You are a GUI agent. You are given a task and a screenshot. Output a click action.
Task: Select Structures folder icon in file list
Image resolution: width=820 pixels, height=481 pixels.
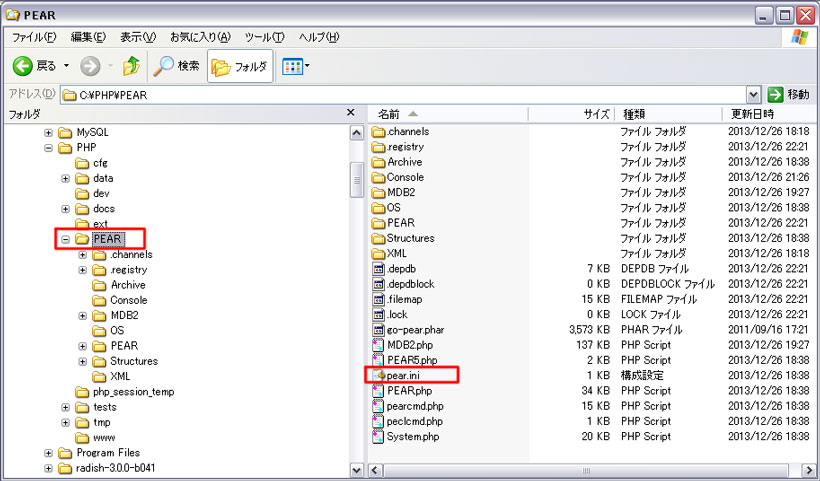378,238
